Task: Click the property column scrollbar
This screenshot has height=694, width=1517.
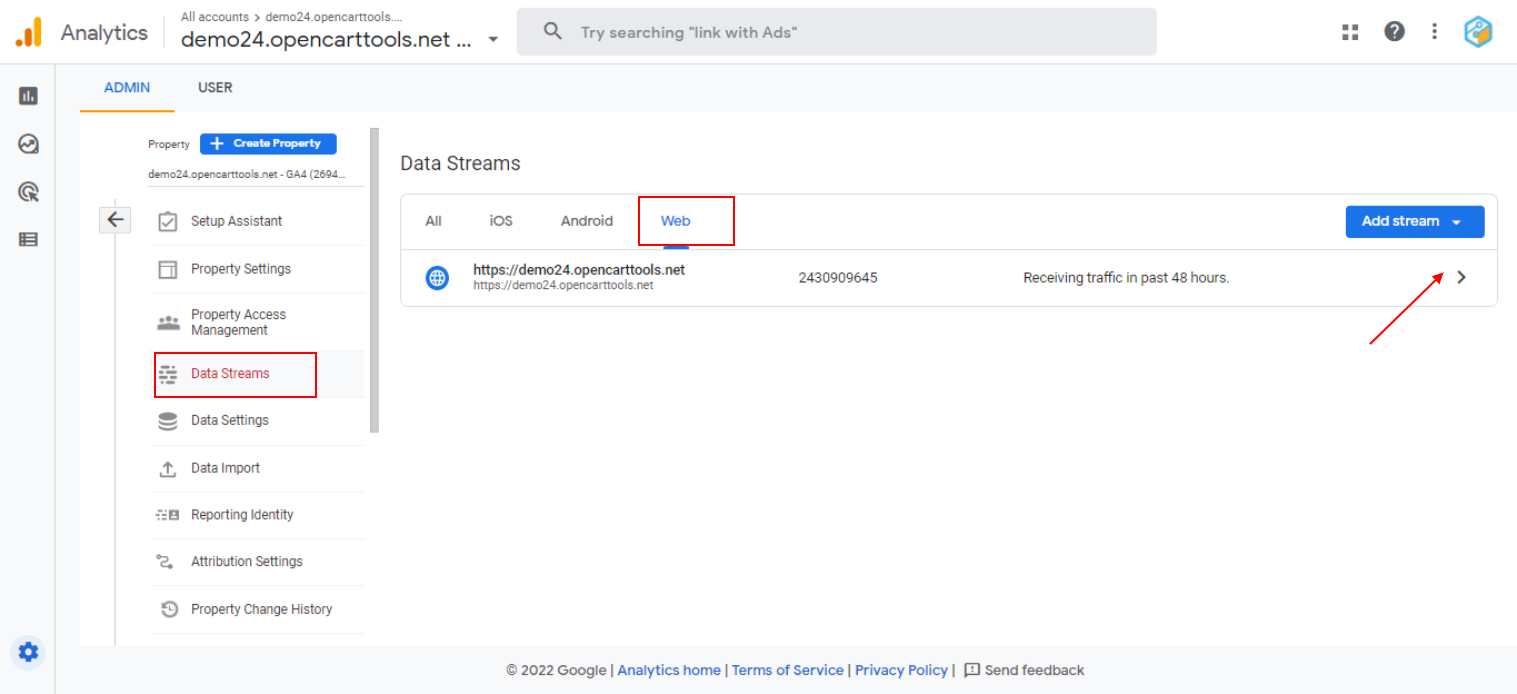Action: pyautogui.click(x=375, y=280)
